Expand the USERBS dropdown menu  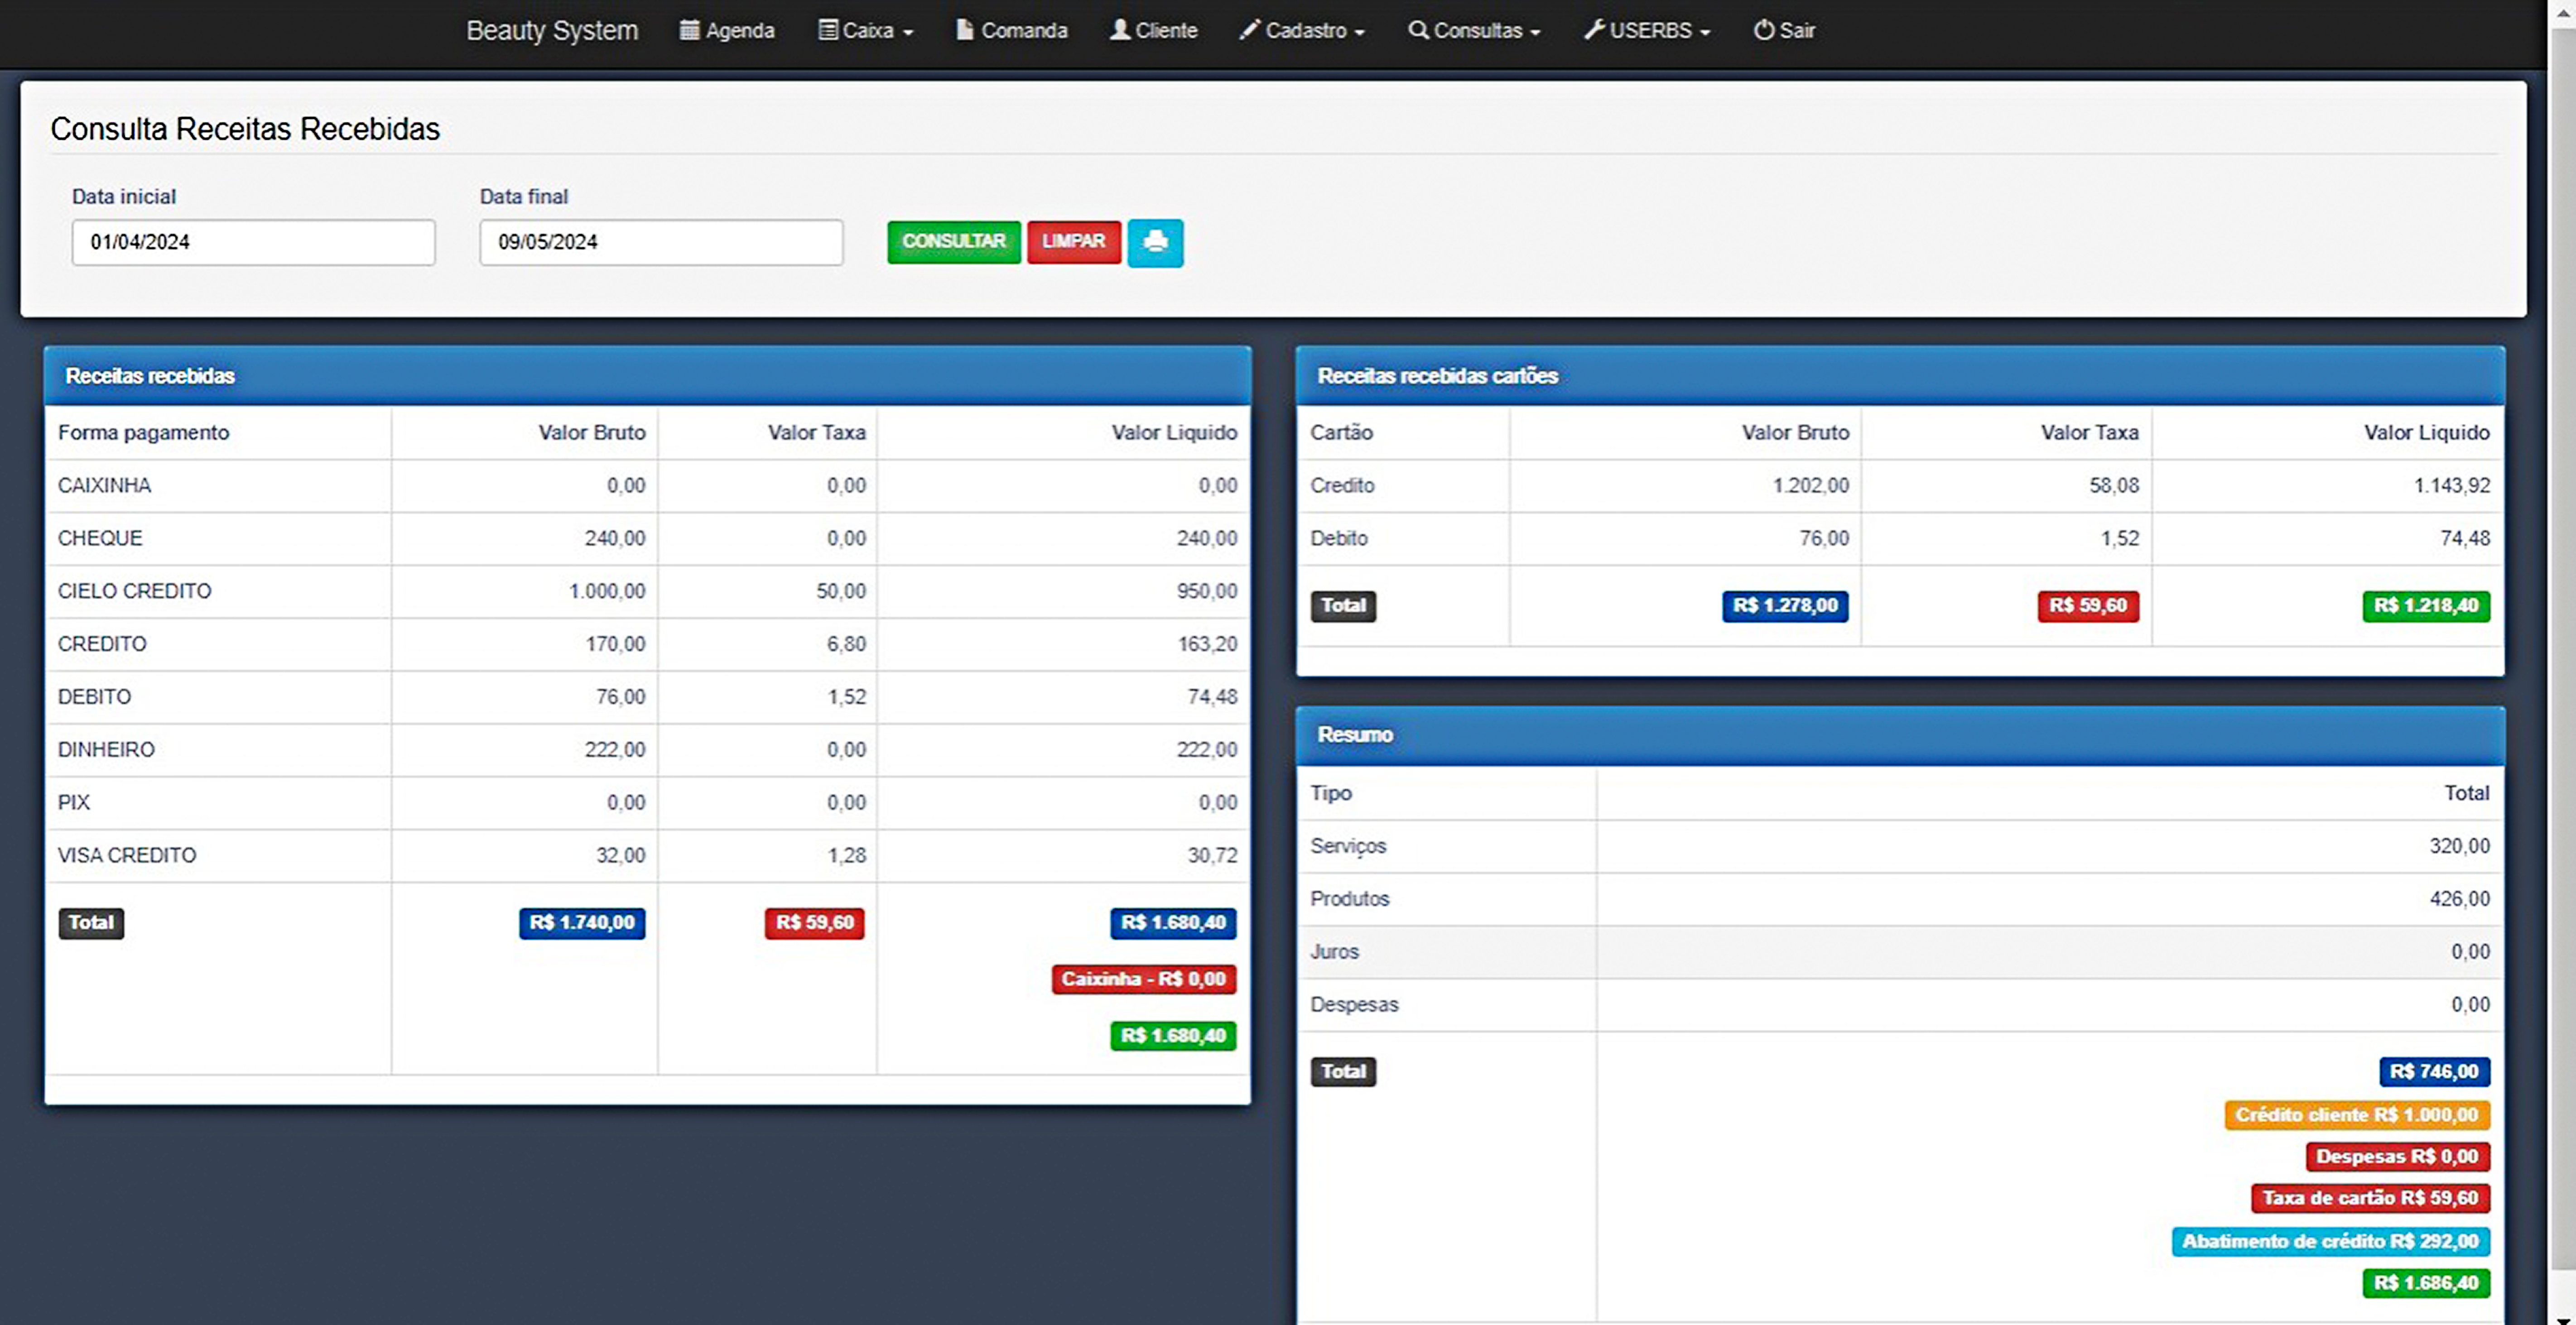pyautogui.click(x=1647, y=31)
